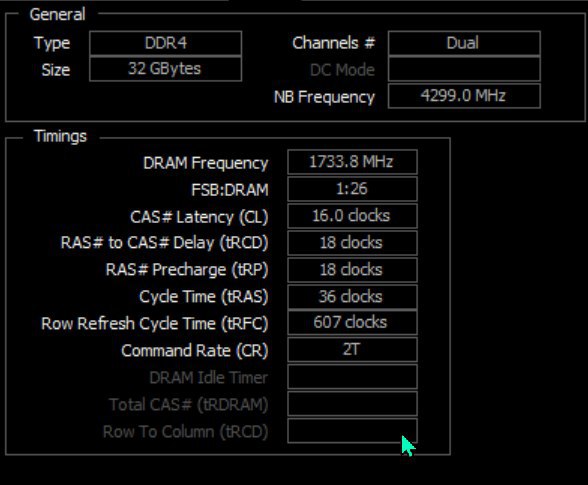Click the Cycle Time (tRAS) label
Viewport: 588px width, 485px height.
[x=204, y=297]
